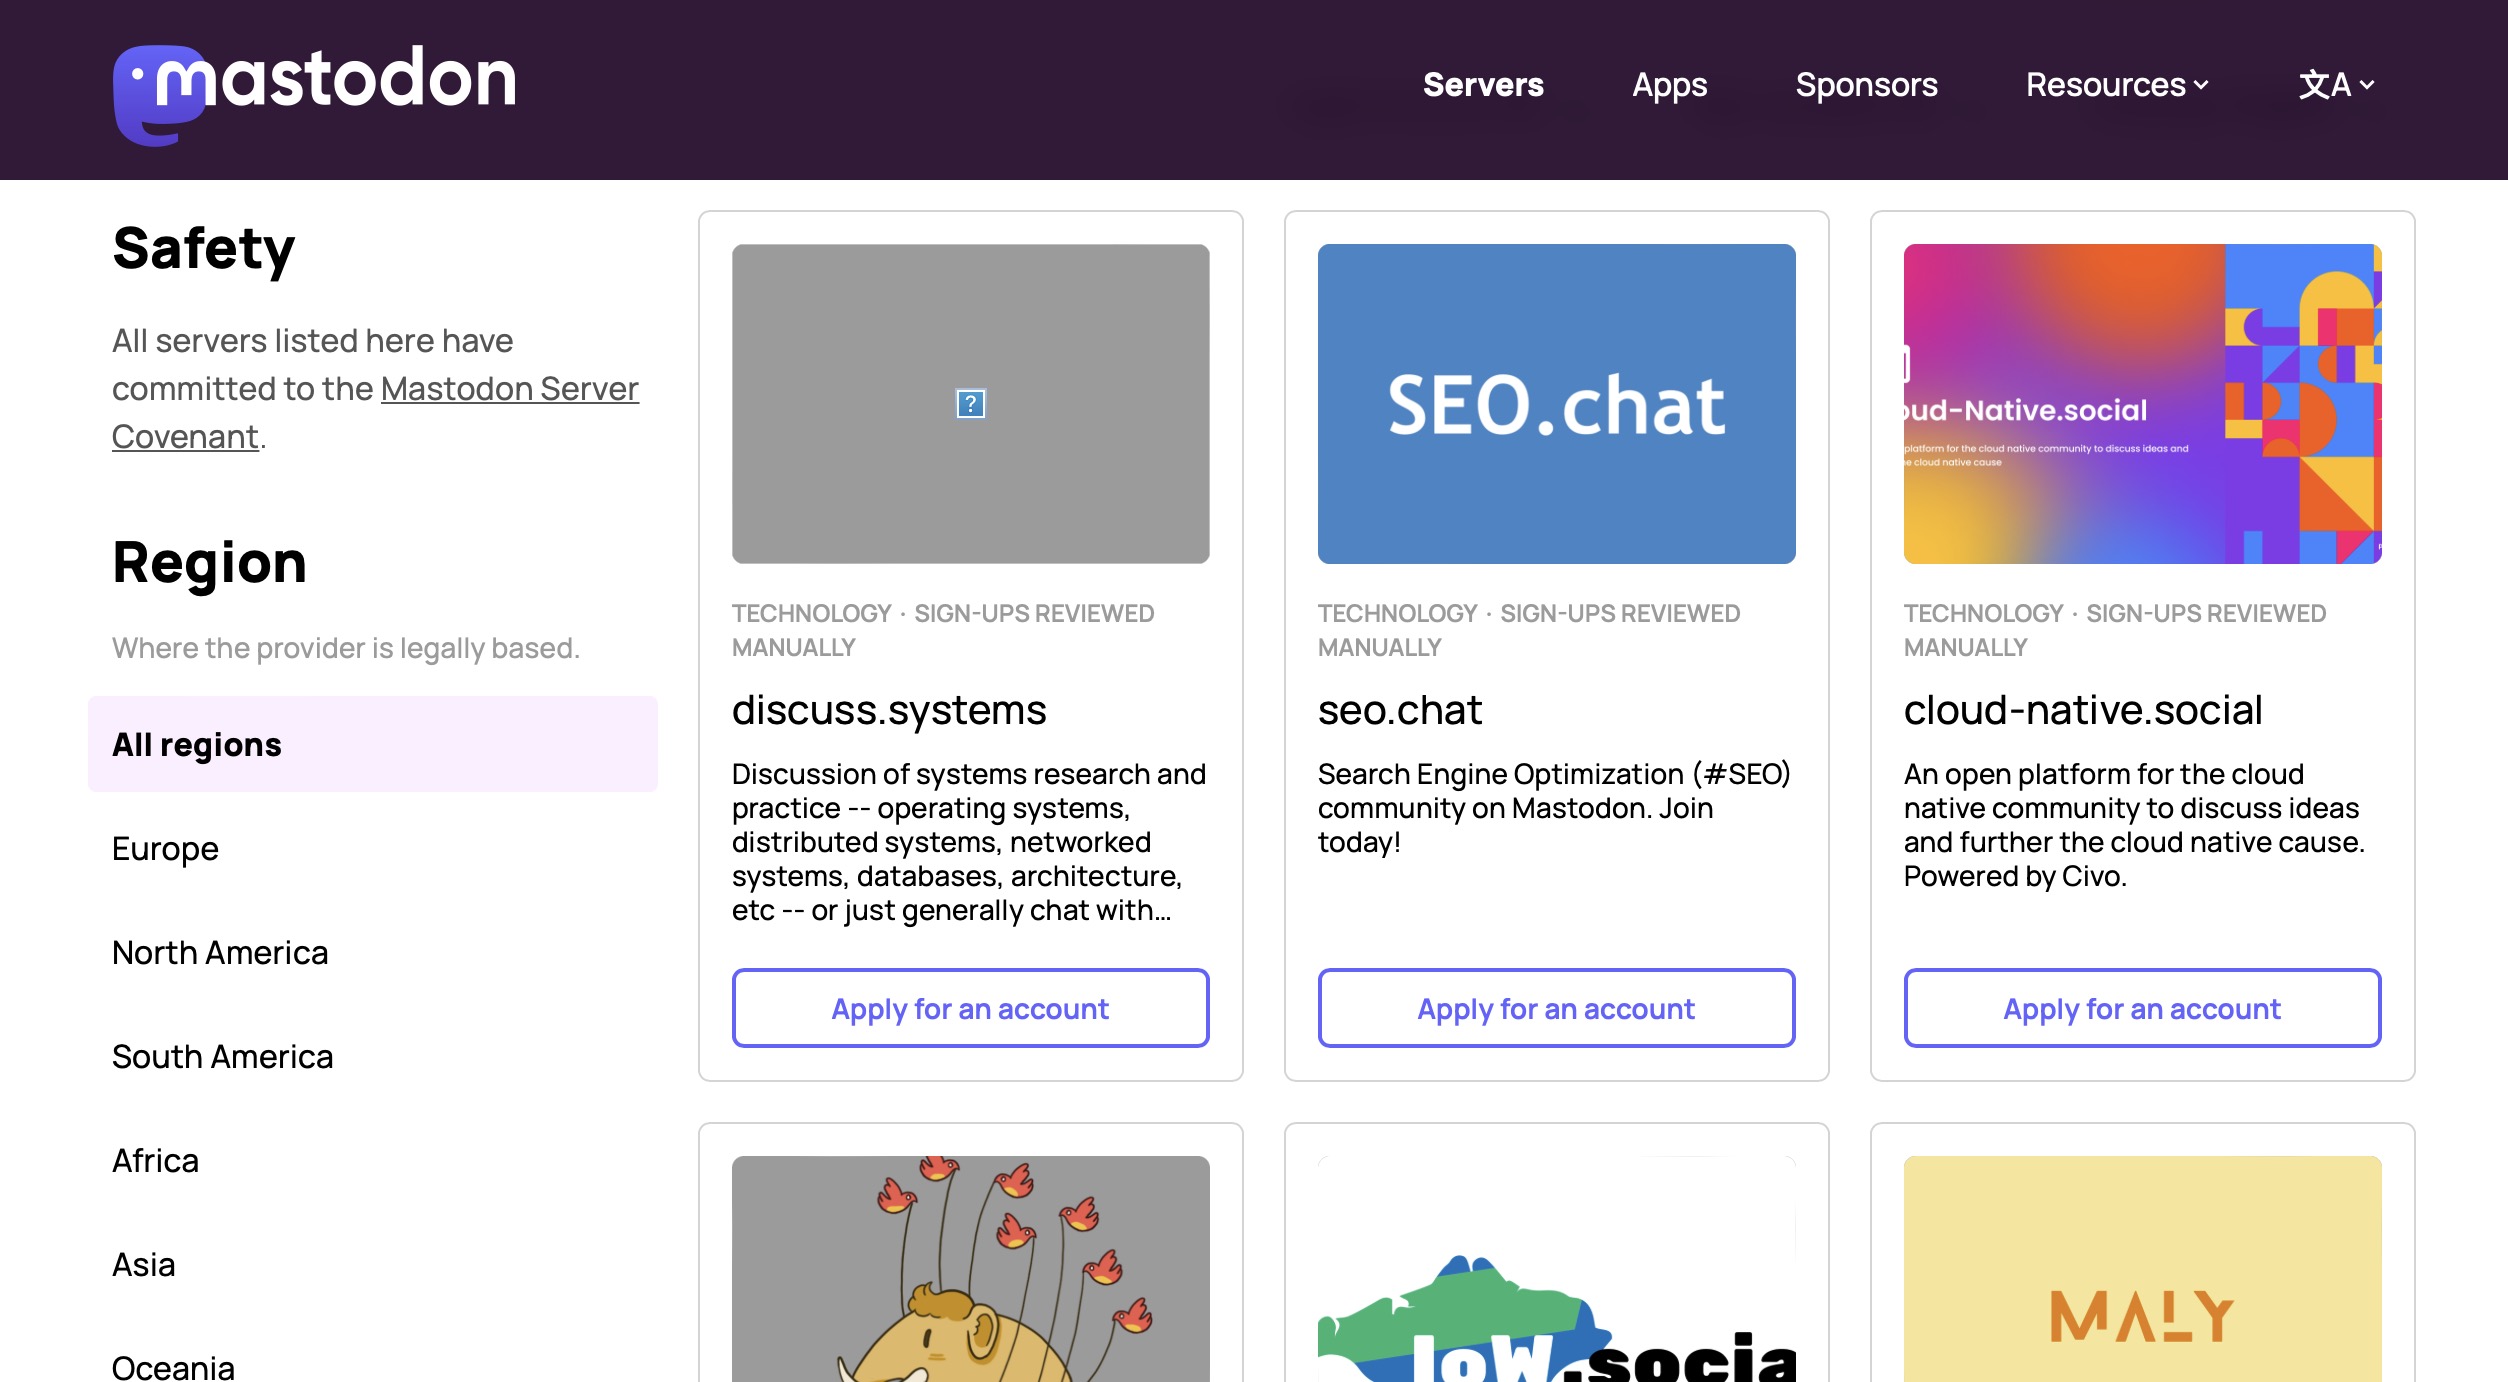2508x1382 pixels.
Task: Go to the Apps page
Action: (1669, 85)
